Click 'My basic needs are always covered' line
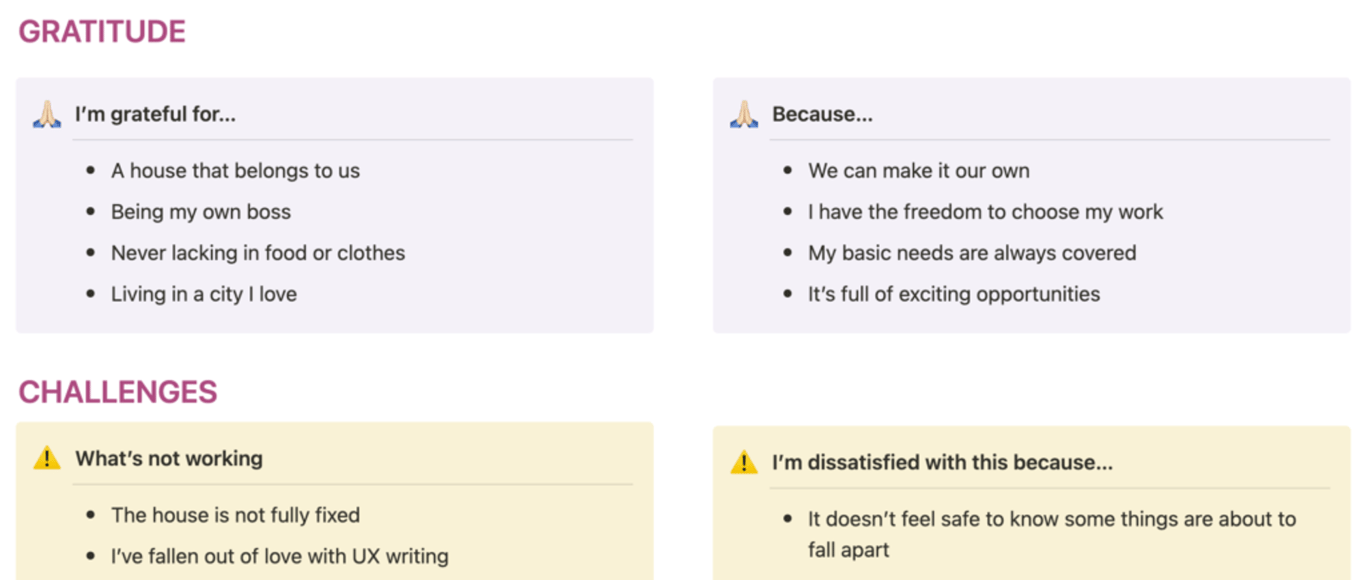The image size is (1366, 580). click(x=972, y=253)
